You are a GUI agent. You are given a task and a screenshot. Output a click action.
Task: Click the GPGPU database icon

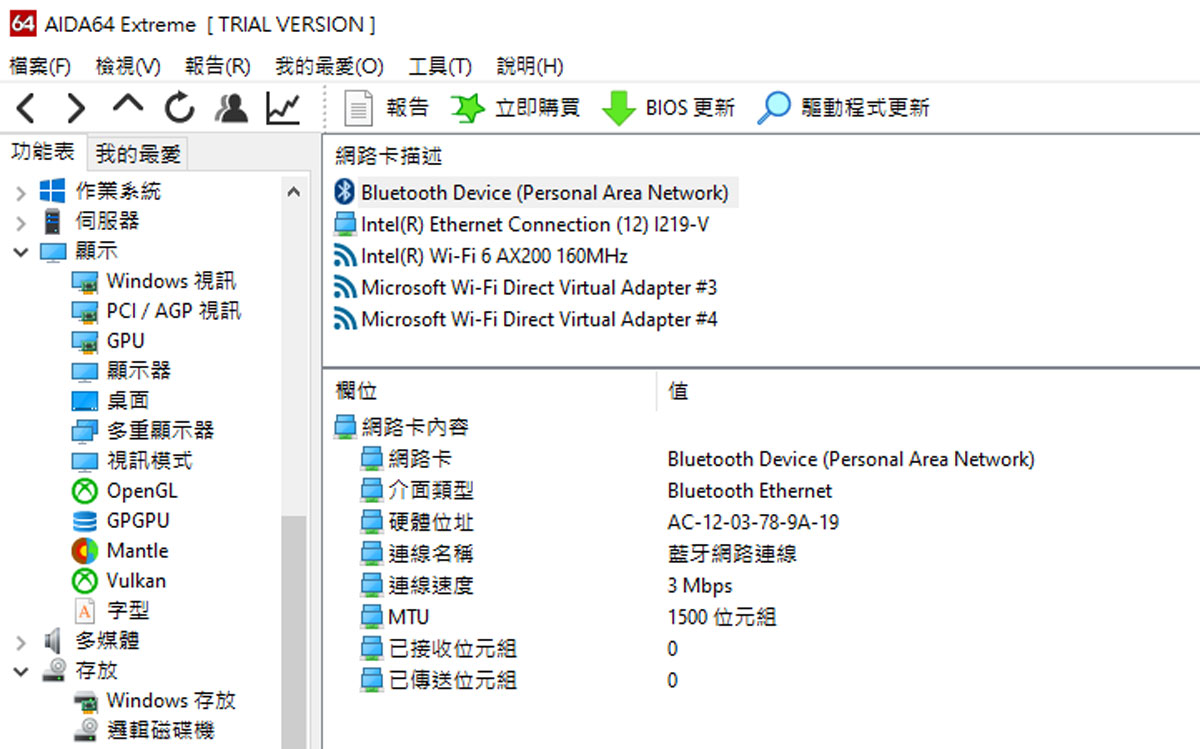pyautogui.click(x=85, y=521)
